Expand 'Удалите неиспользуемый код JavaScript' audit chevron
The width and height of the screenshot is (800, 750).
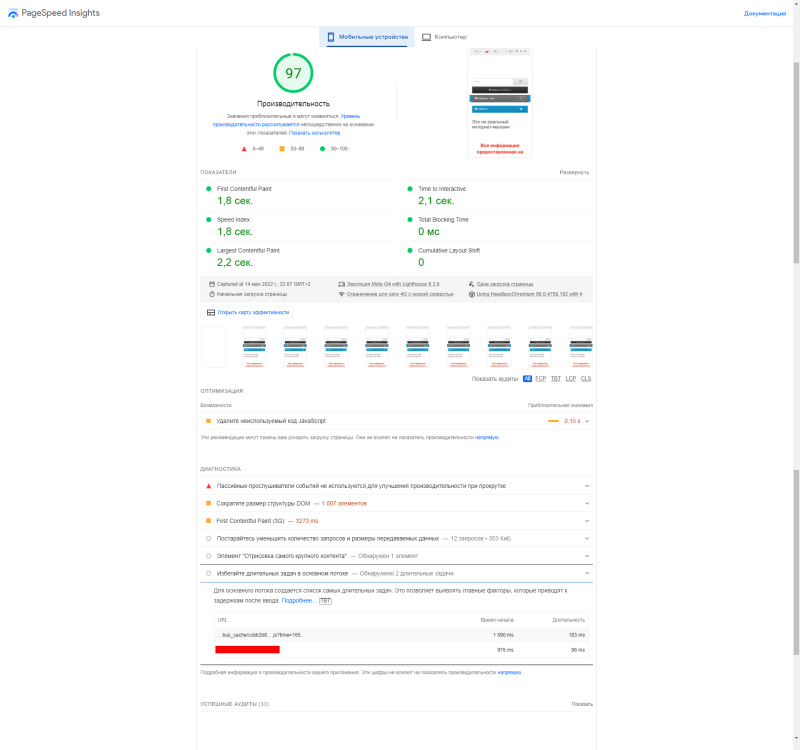click(x=587, y=421)
